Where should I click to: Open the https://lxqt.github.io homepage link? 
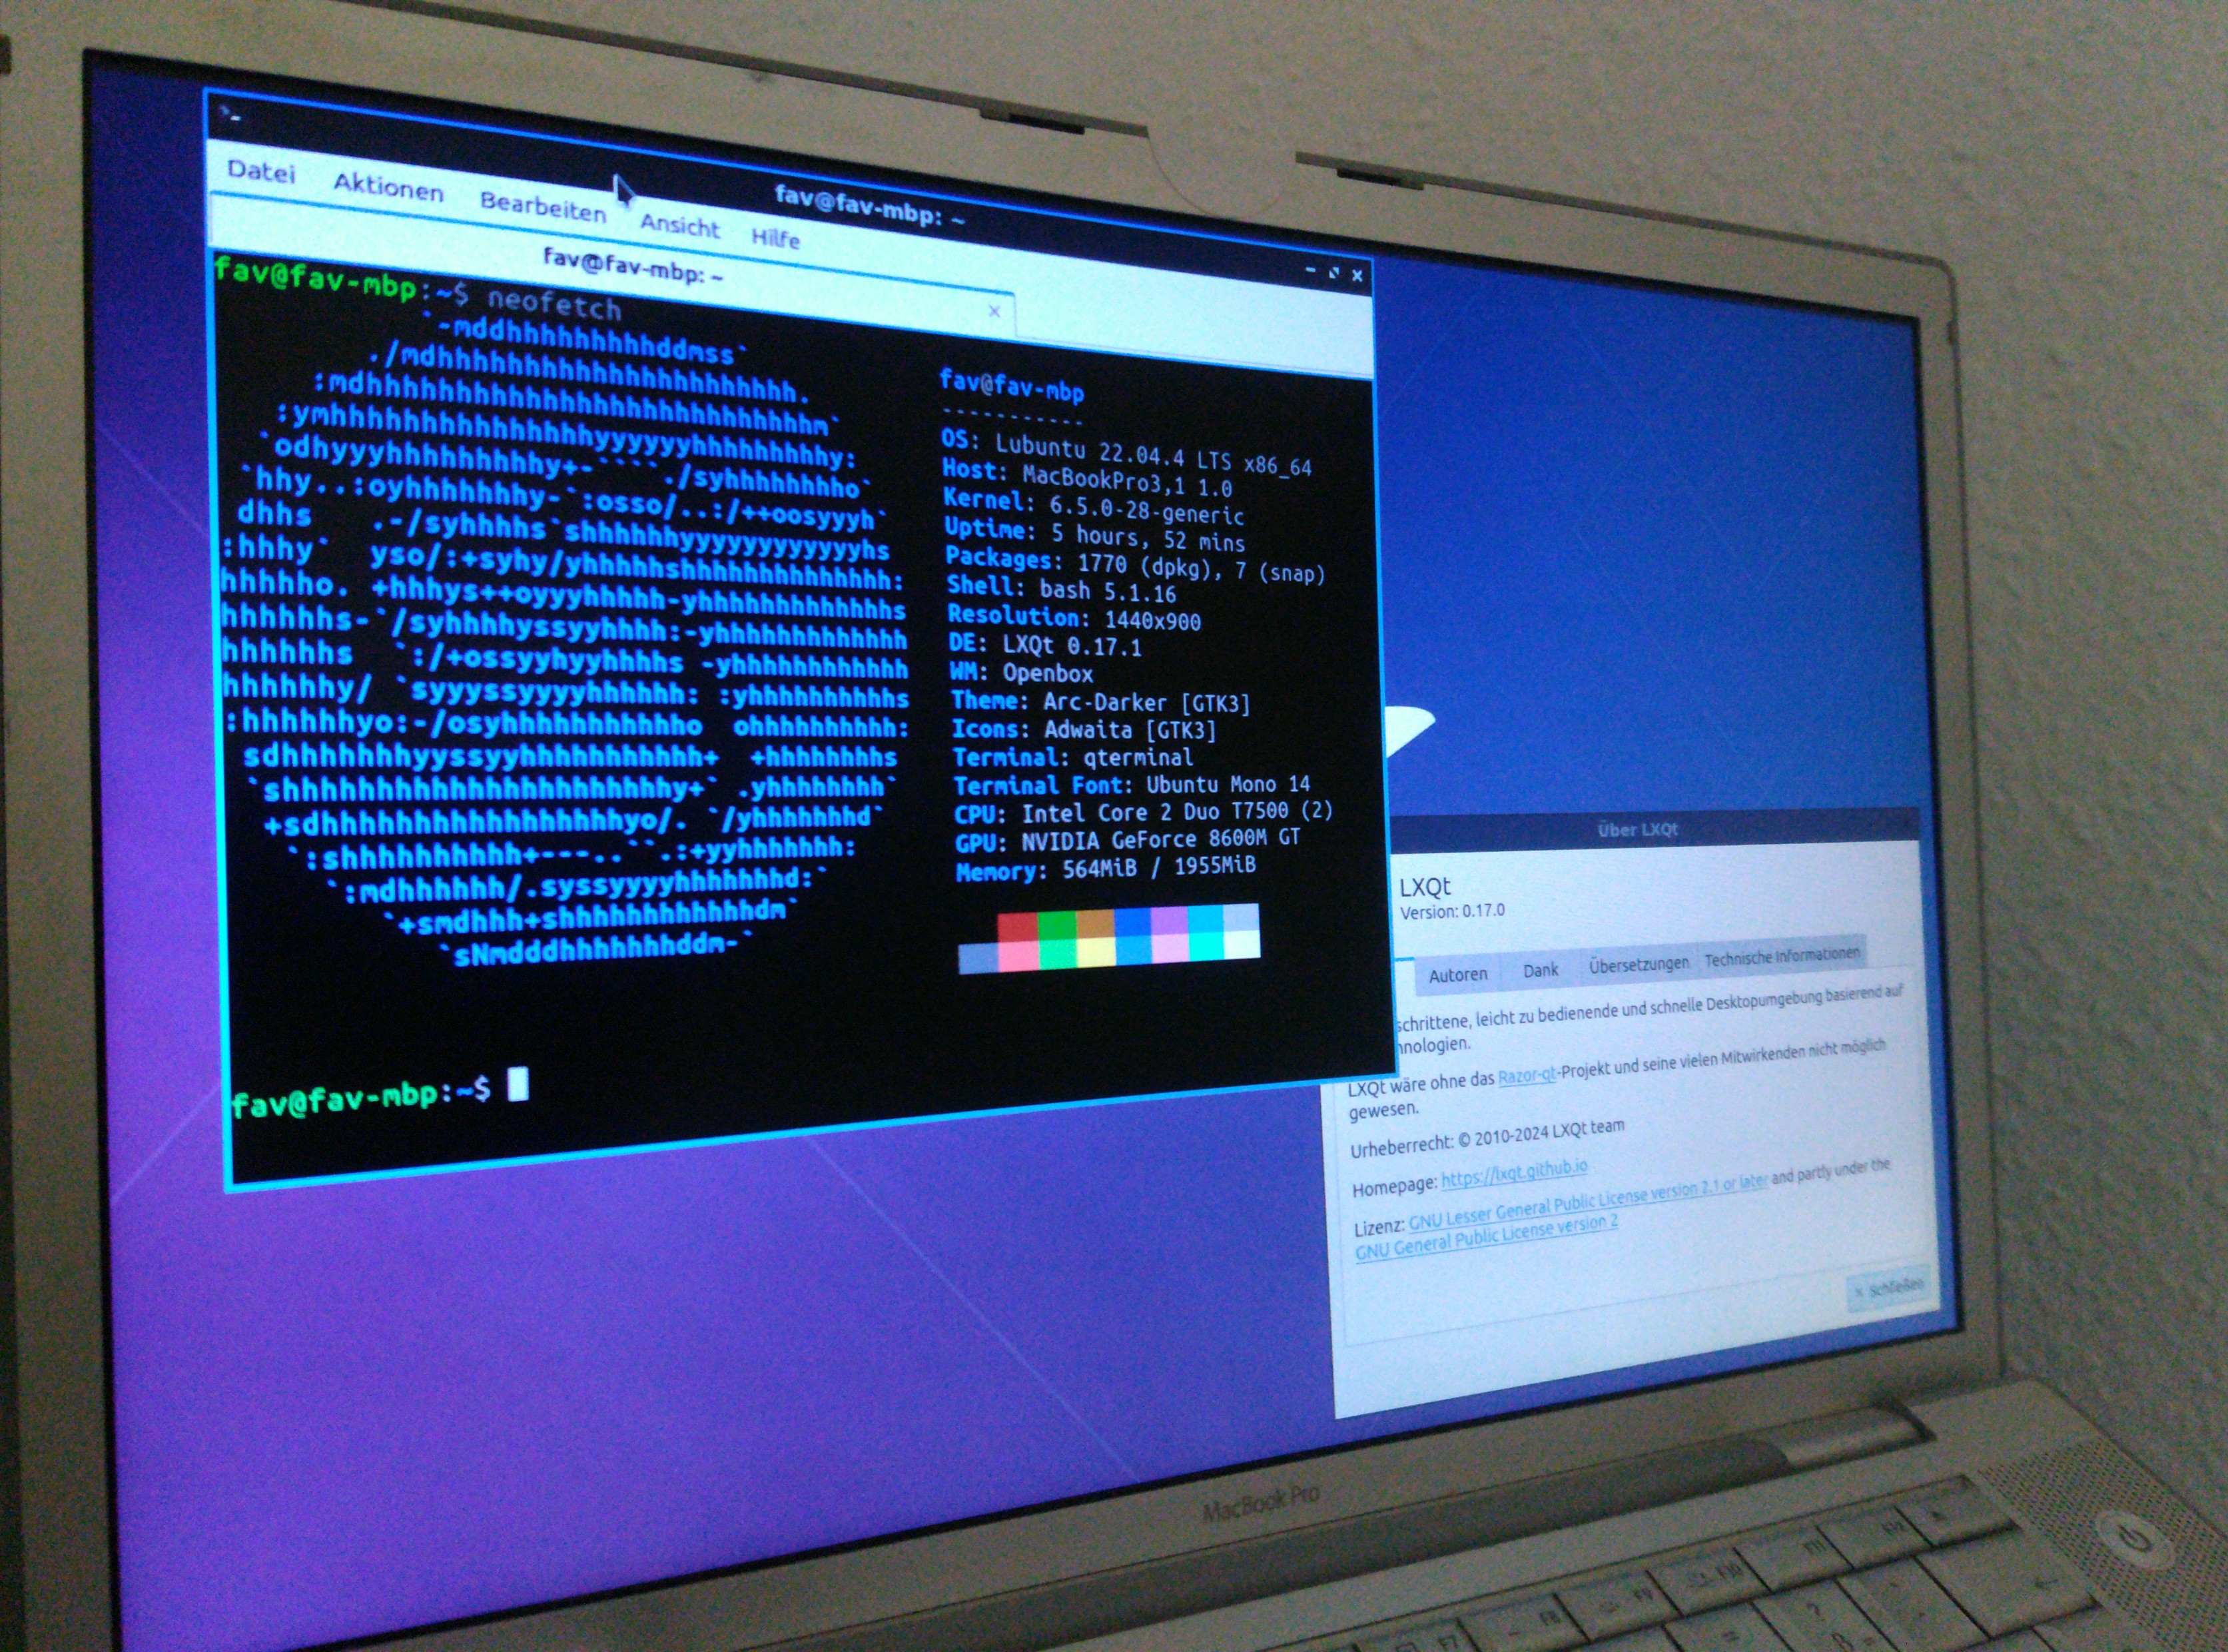point(1514,1174)
